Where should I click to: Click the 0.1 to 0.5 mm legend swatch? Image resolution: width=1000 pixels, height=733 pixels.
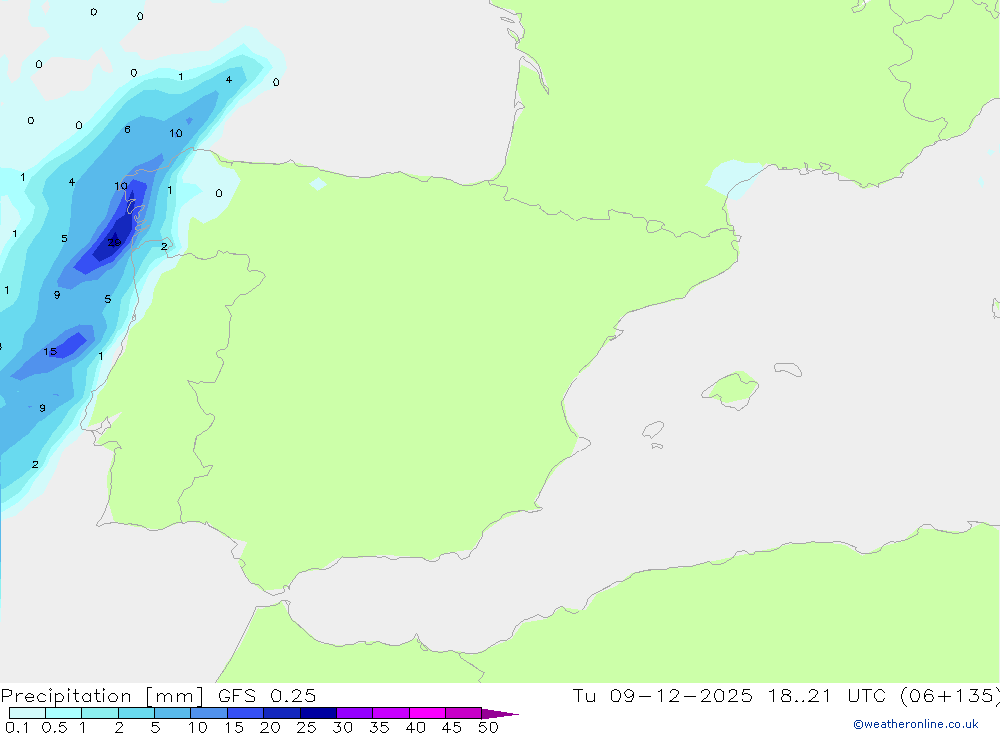pos(27,713)
